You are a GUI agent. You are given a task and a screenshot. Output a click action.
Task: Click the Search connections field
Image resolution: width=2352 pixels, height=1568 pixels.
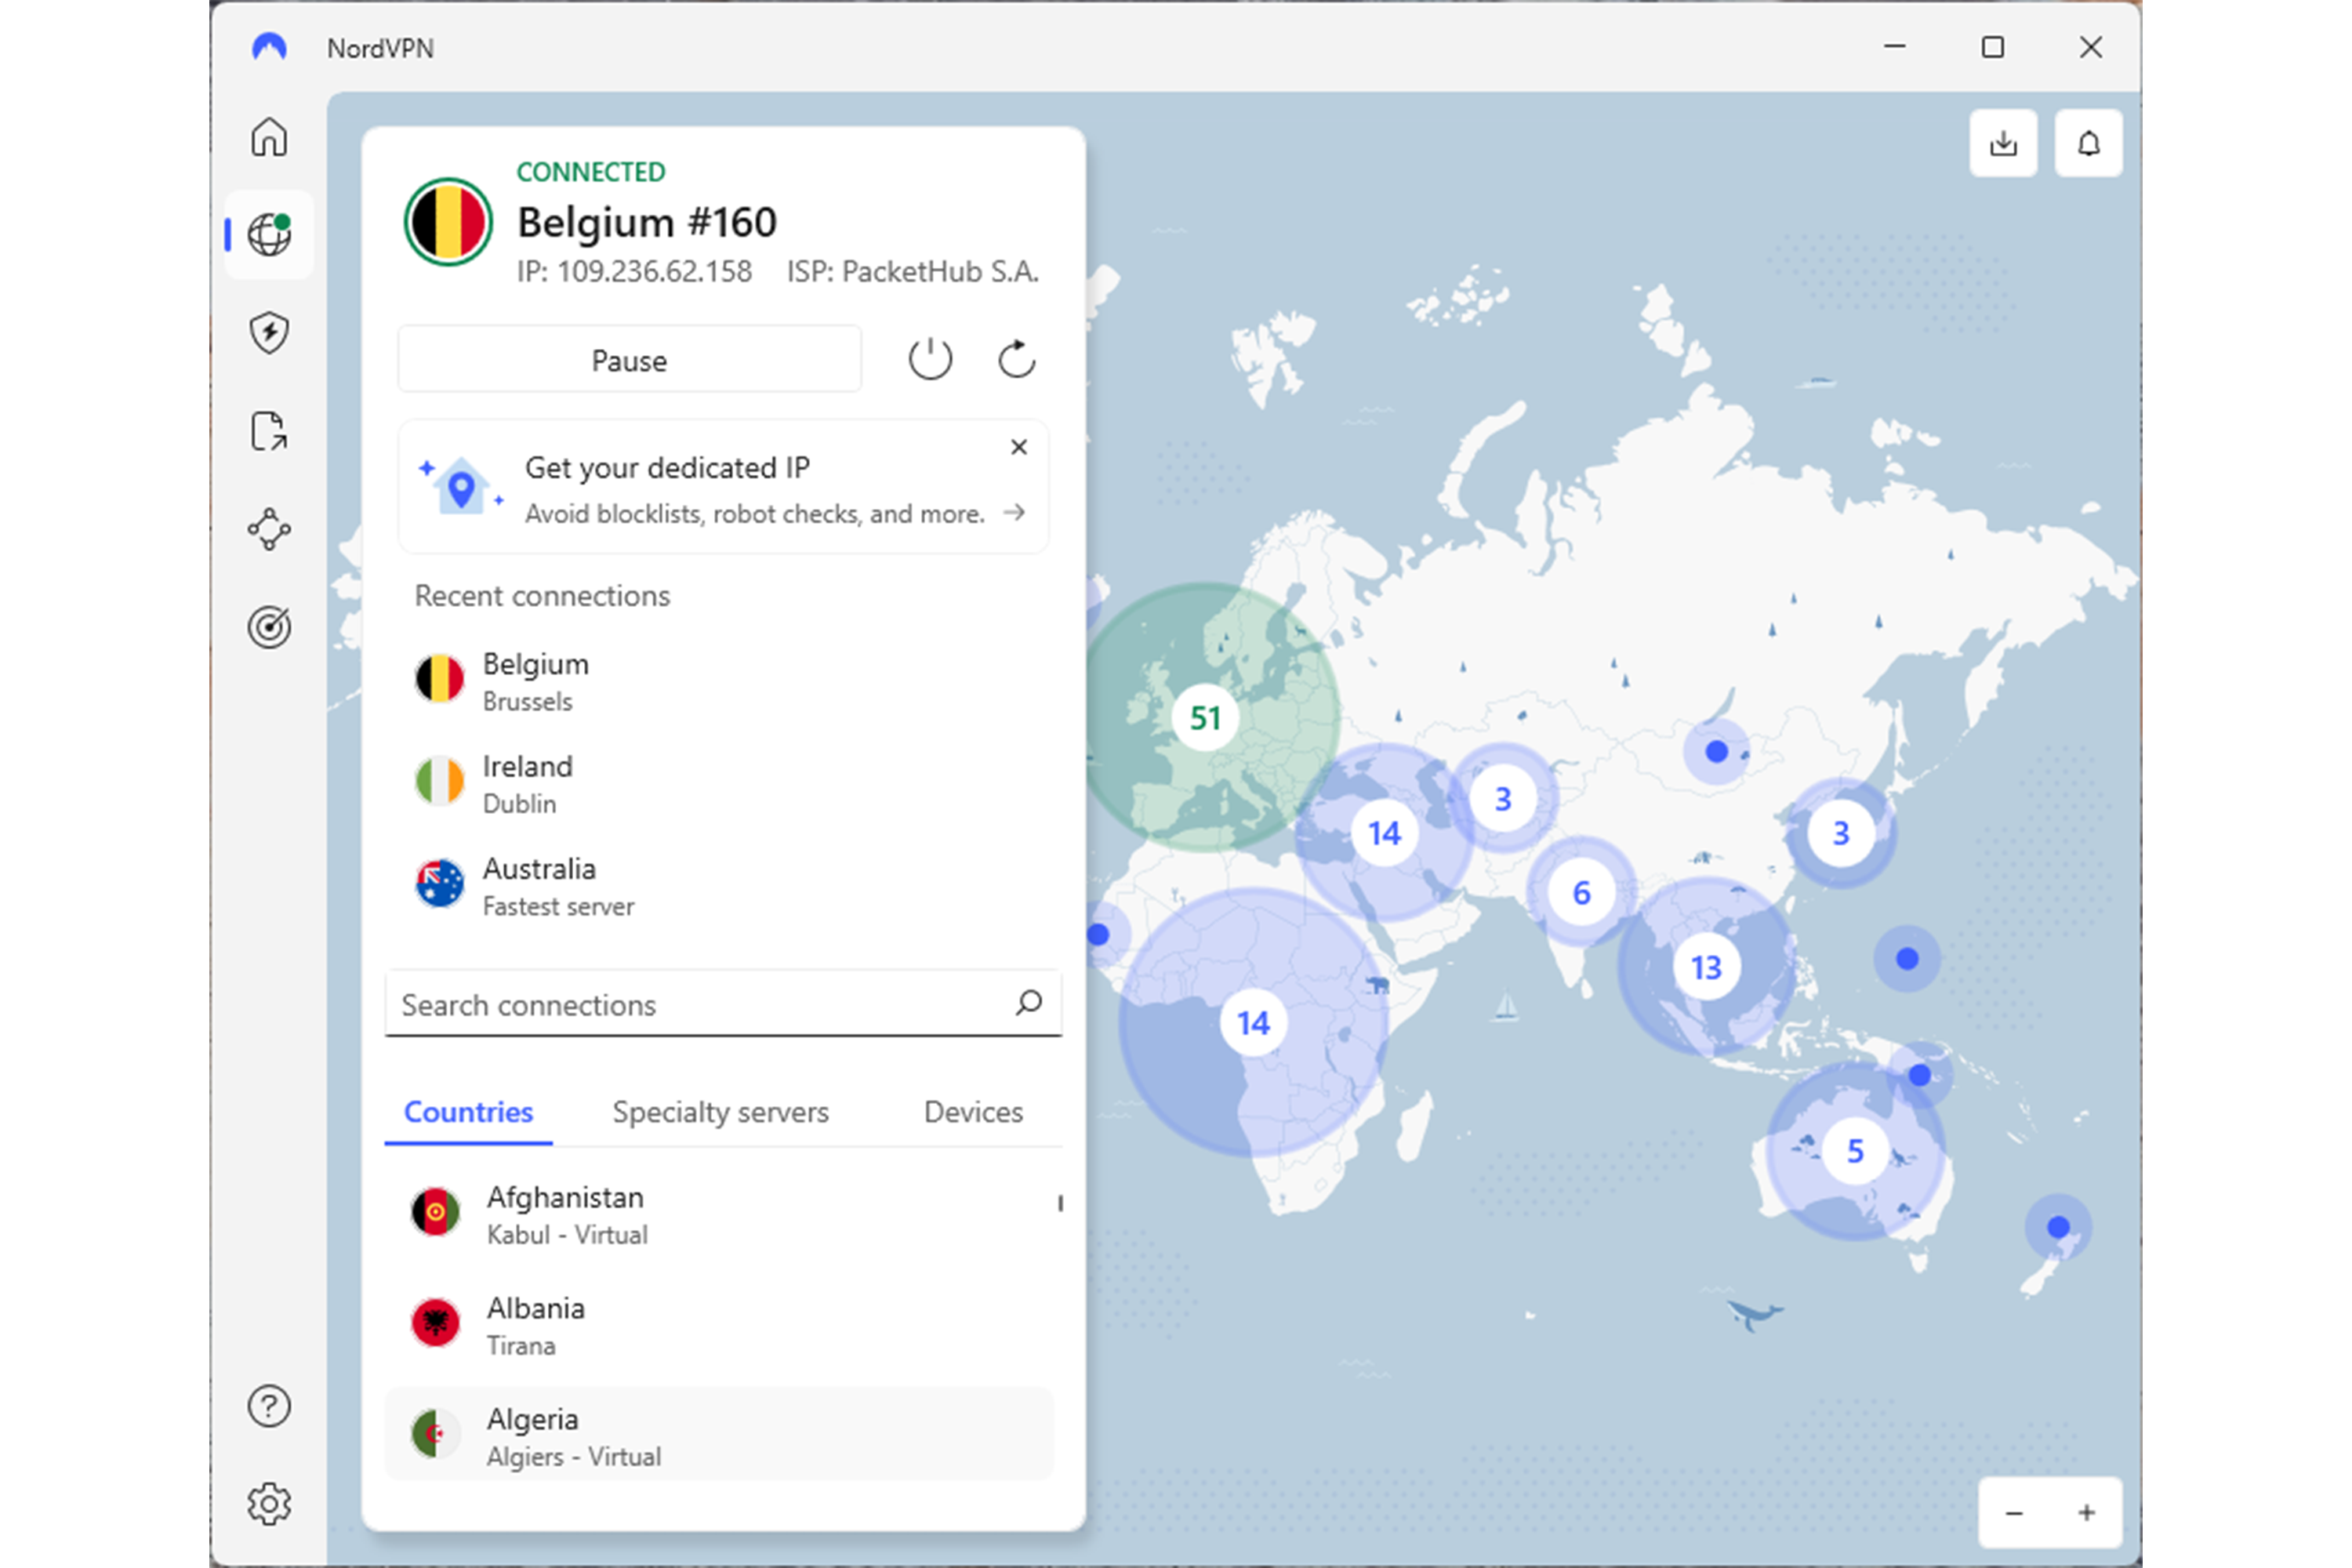click(700, 1004)
